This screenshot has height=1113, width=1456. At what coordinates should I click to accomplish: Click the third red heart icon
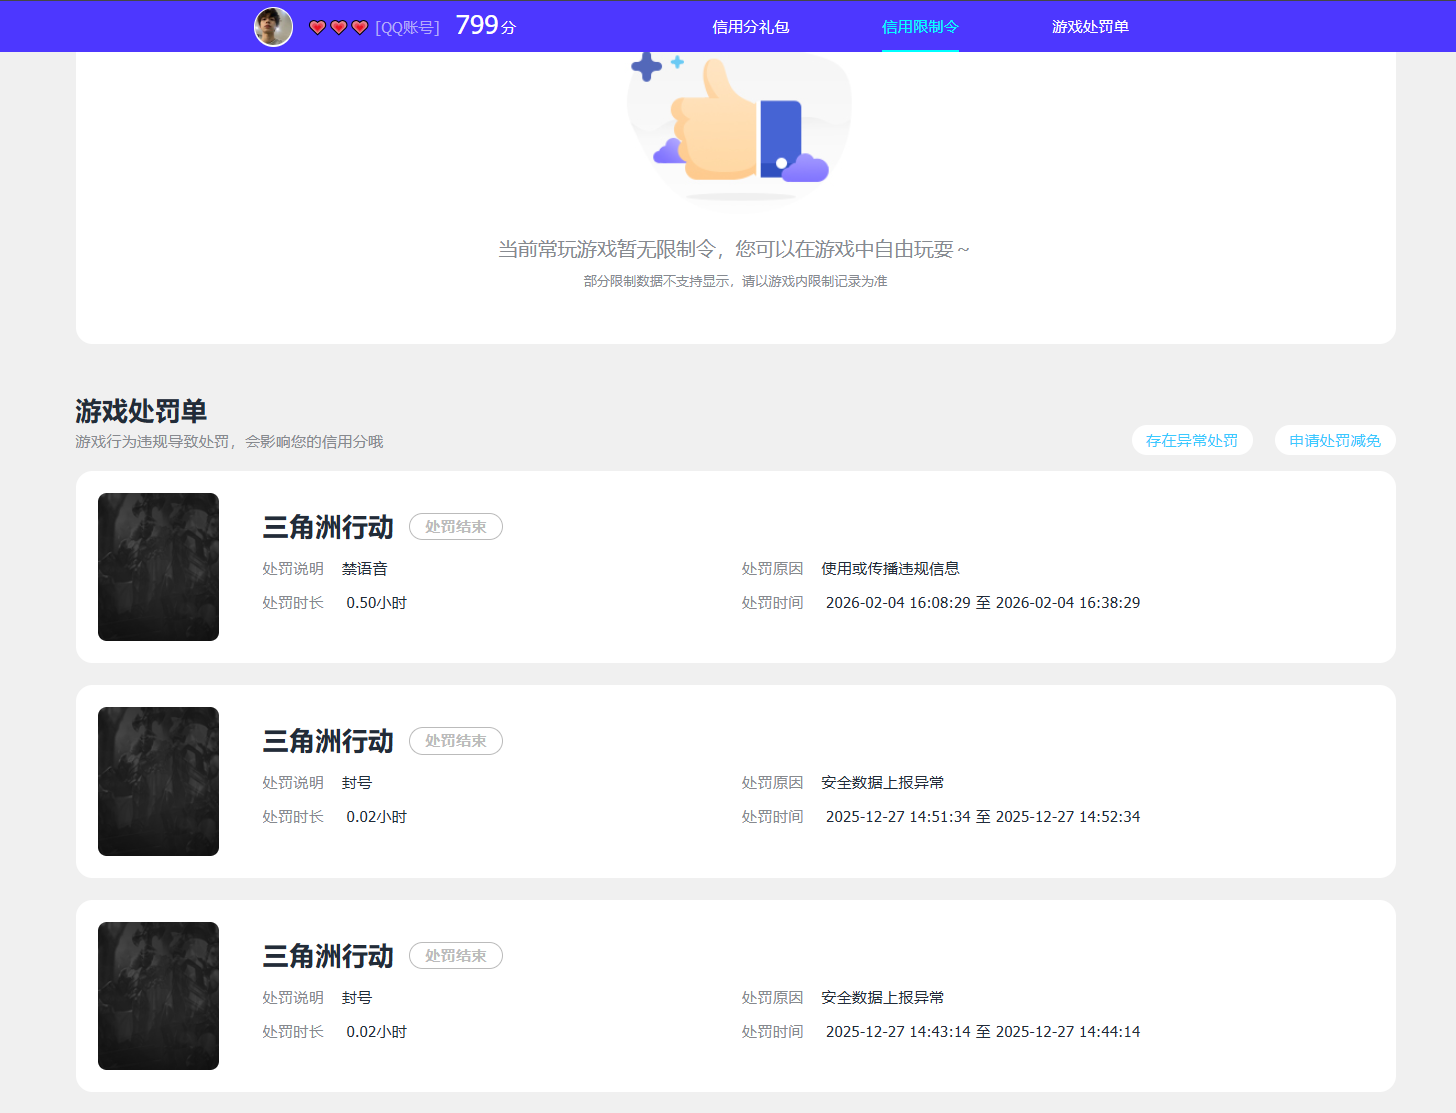(x=359, y=27)
